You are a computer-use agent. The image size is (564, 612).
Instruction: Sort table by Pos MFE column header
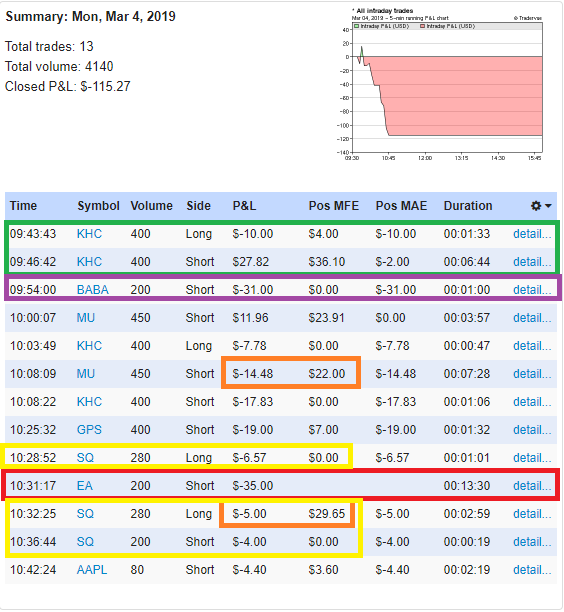click(x=334, y=206)
